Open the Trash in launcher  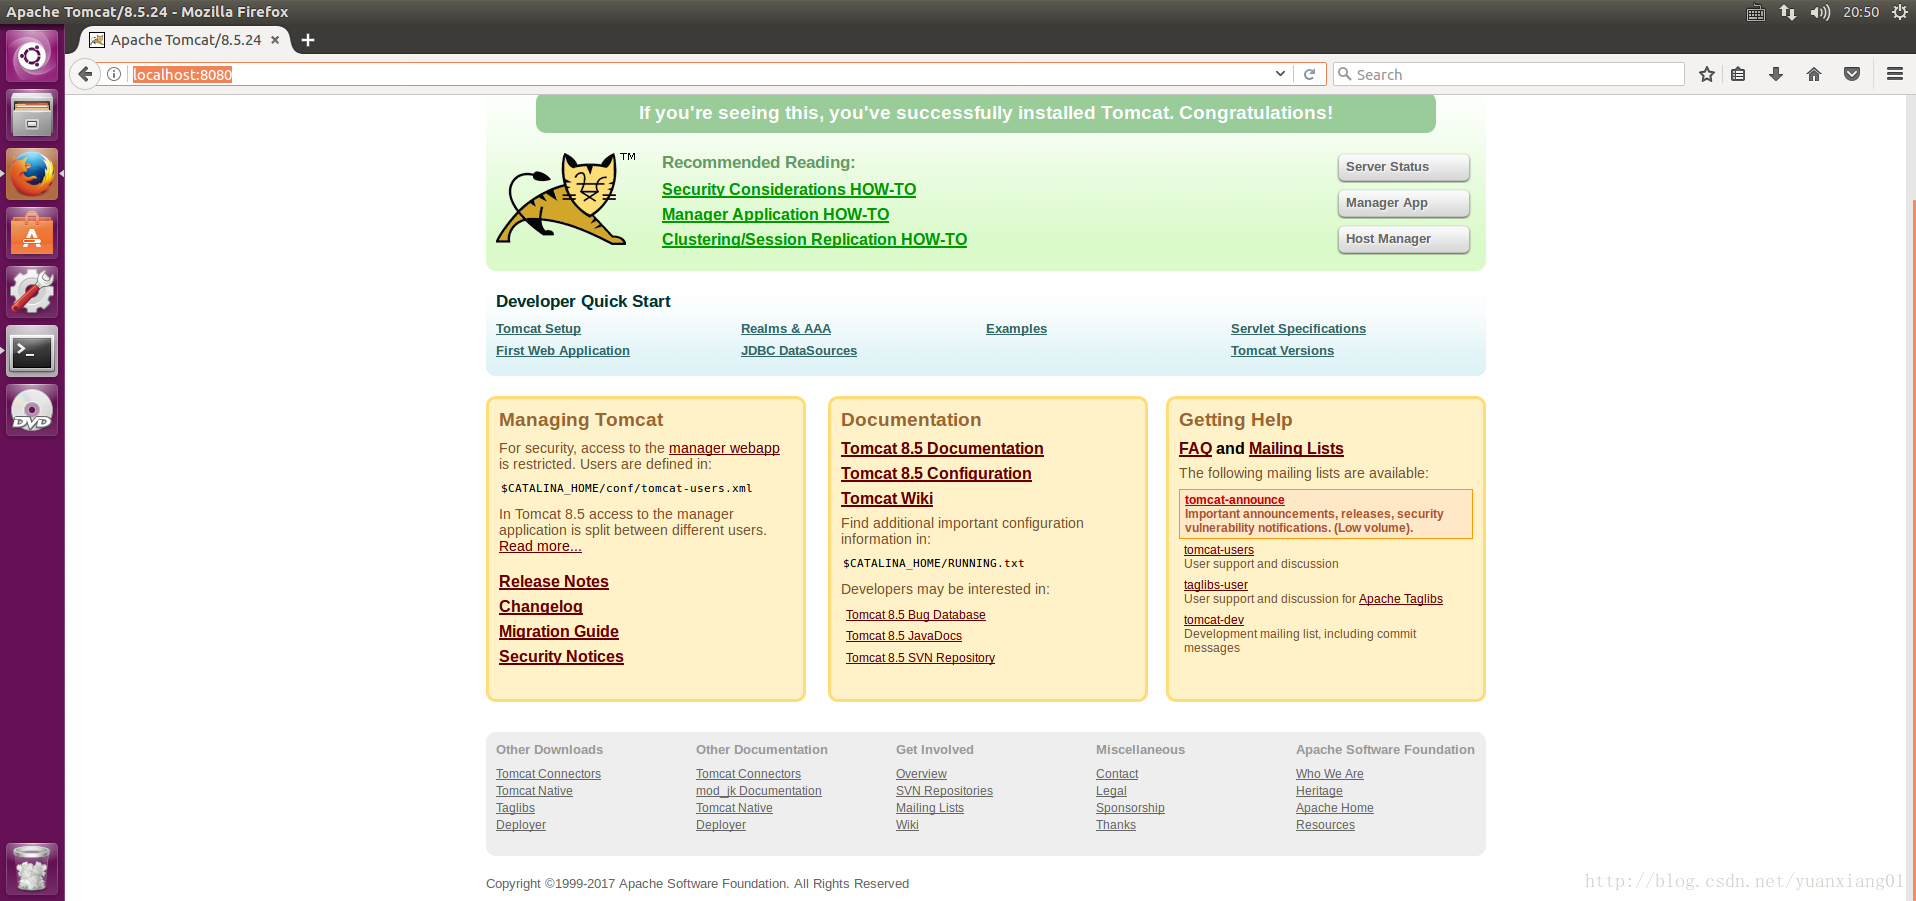click(x=32, y=869)
